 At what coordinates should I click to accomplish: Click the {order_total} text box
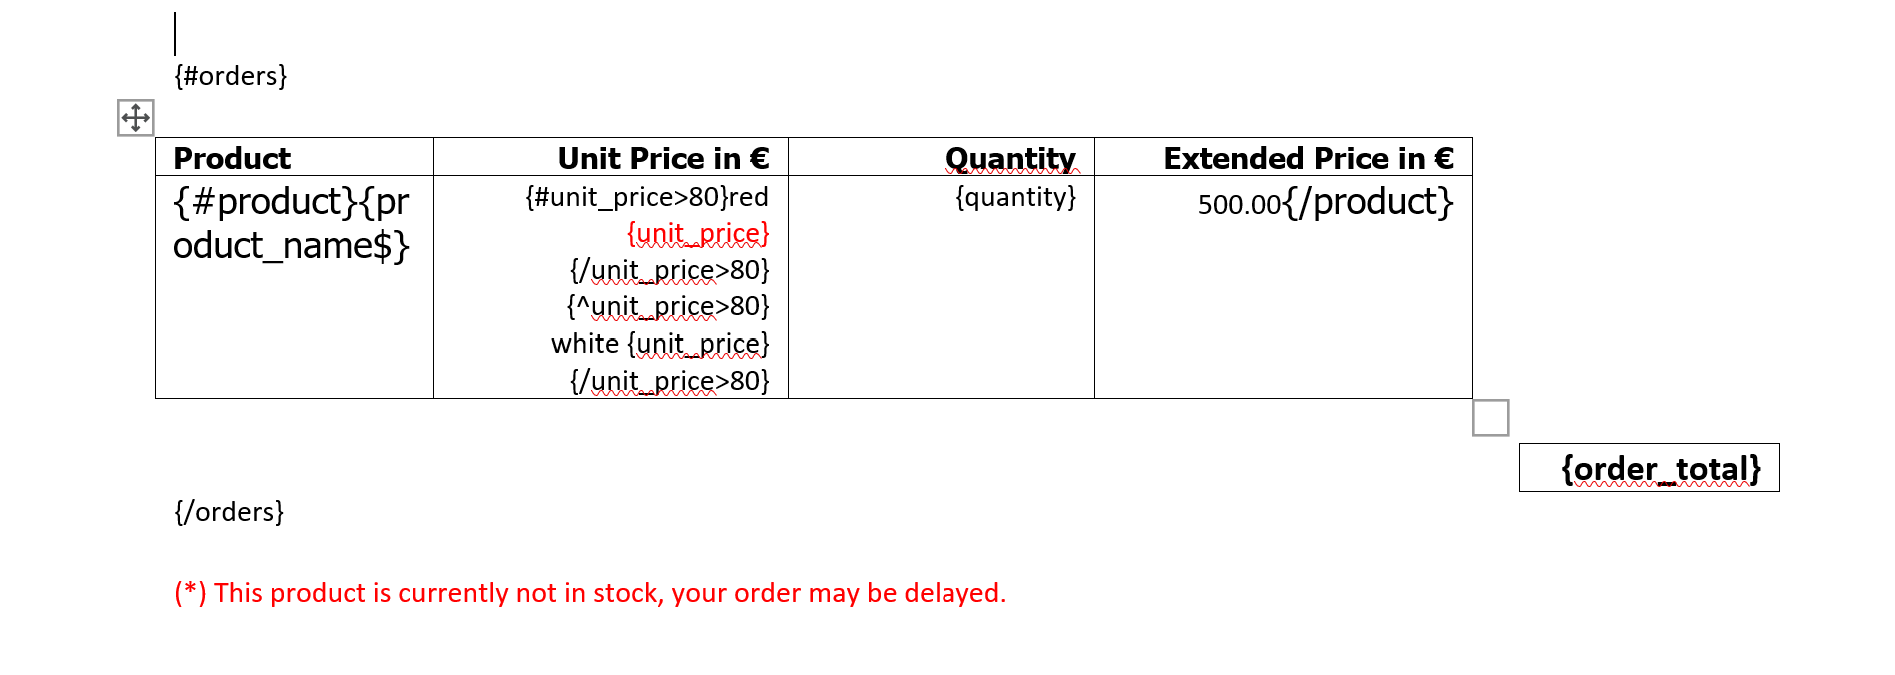pos(1649,468)
